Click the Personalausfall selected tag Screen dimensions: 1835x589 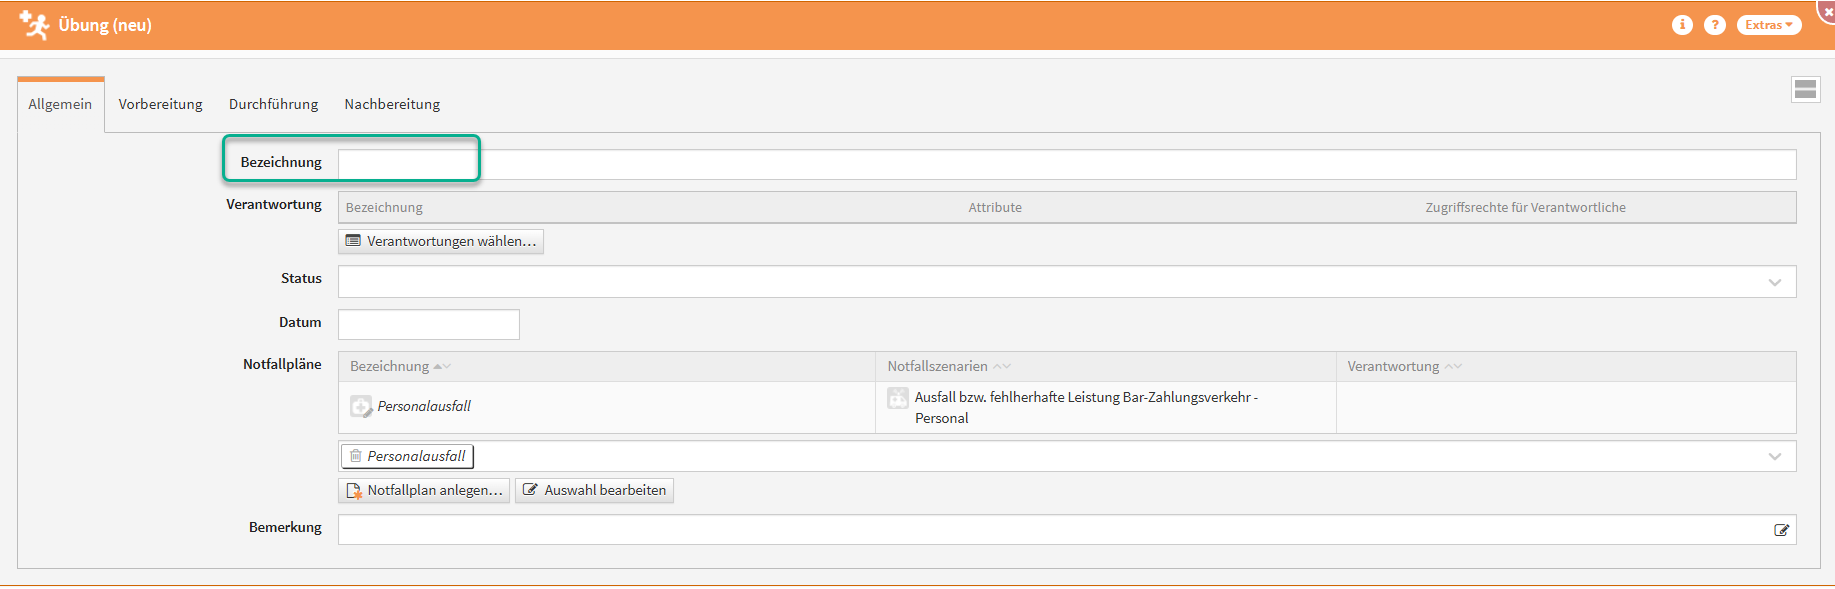pyautogui.click(x=407, y=456)
